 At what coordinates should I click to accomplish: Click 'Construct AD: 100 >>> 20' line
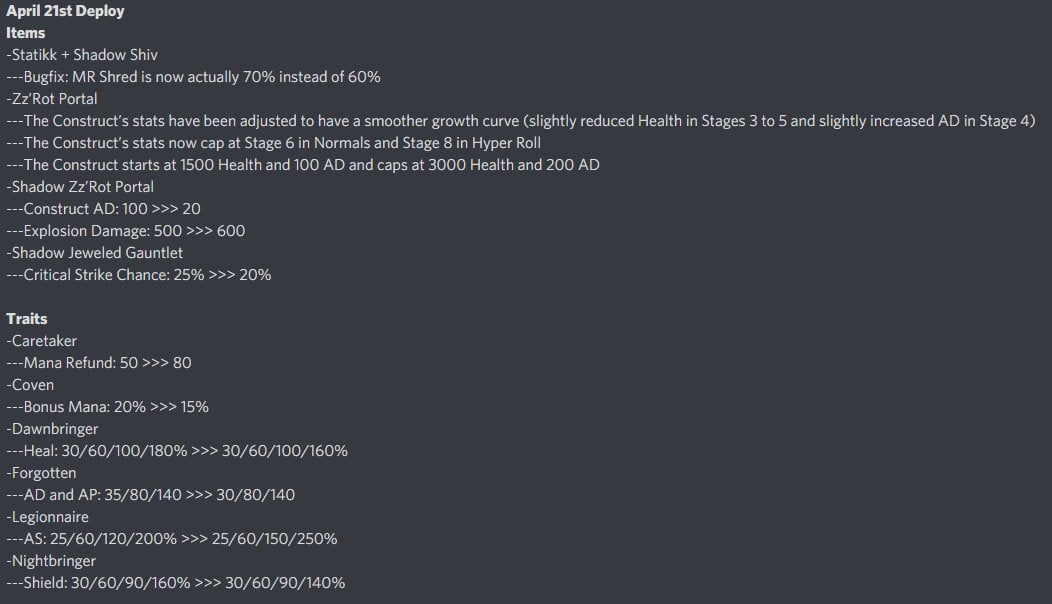pos(103,209)
